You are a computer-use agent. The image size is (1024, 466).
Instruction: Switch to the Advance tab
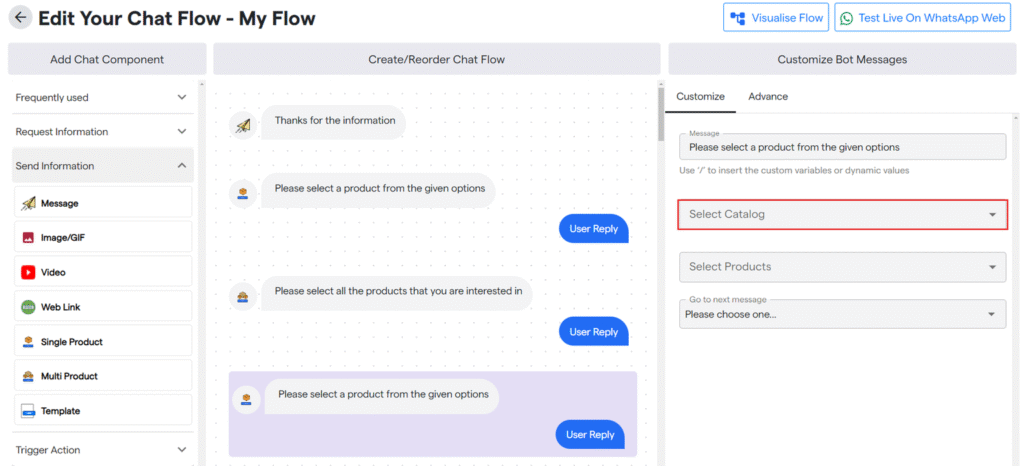(x=768, y=96)
